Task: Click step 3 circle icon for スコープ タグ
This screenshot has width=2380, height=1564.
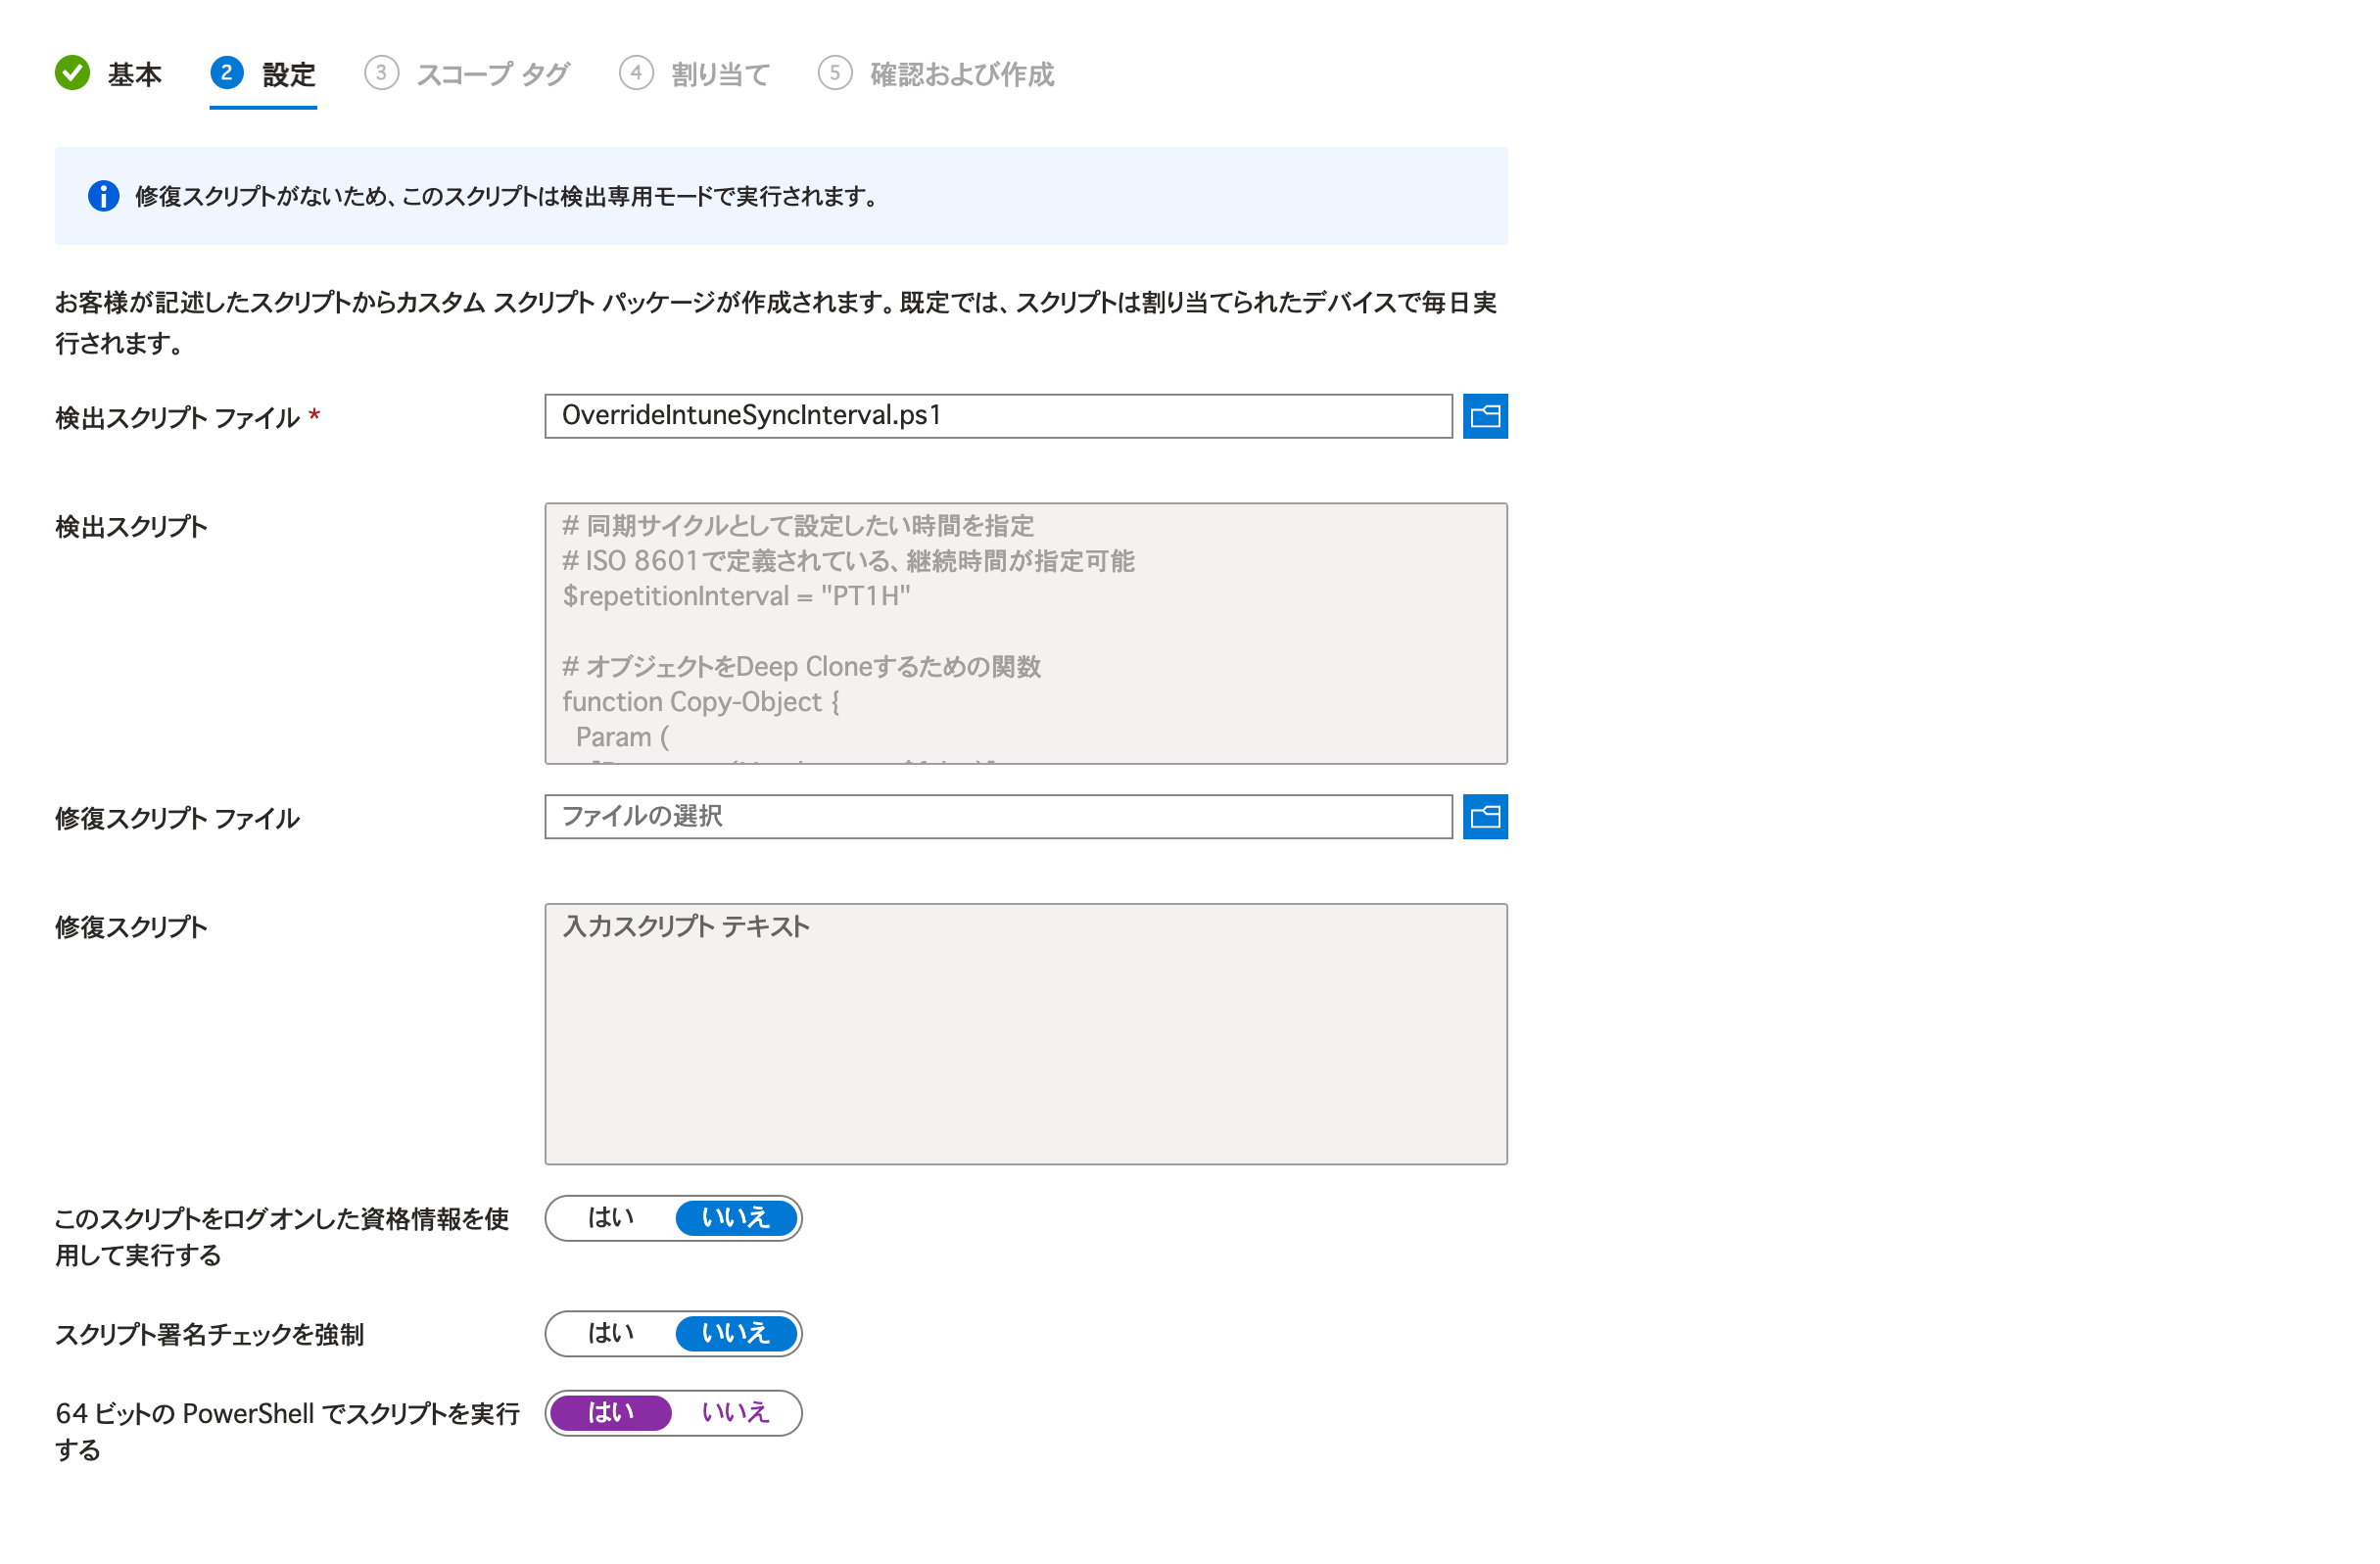Action: pos(381,73)
